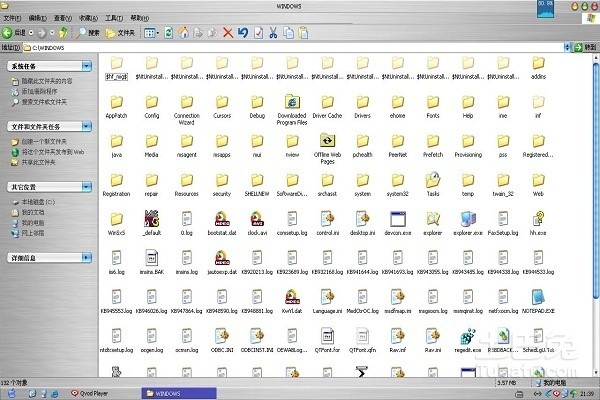Collapse the 文件和文件夹任务 panel
The image size is (600, 400).
pyautogui.click(x=87, y=126)
